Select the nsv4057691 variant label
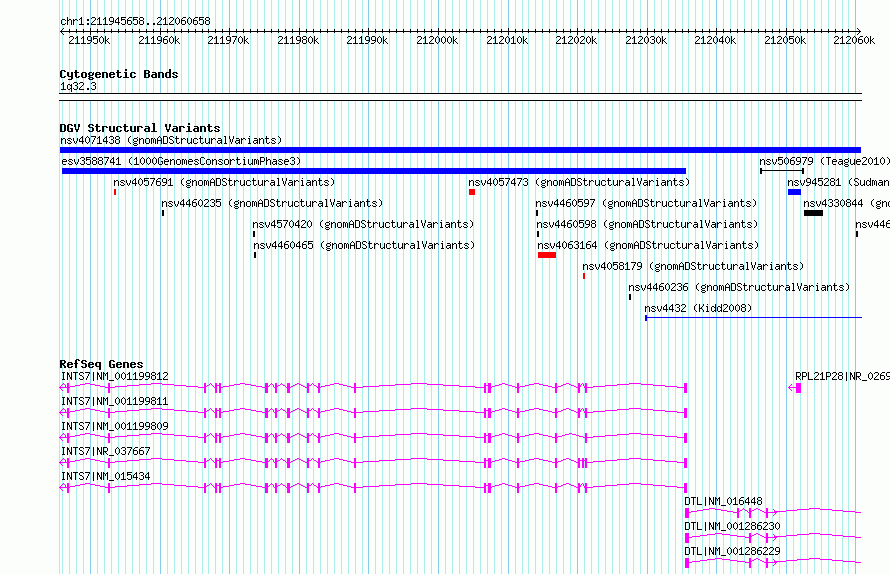 (224, 182)
